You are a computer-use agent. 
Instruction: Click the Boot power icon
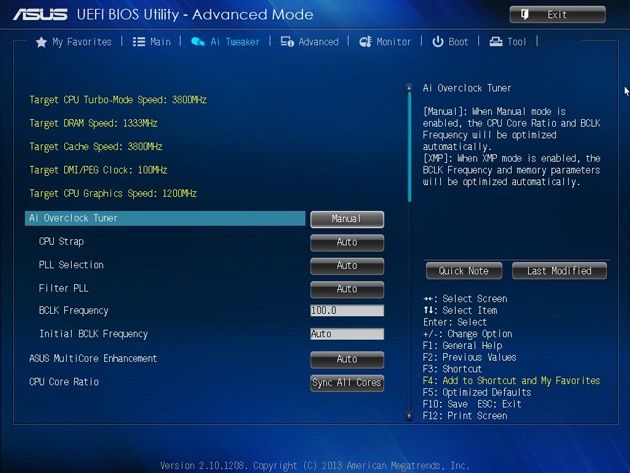pyautogui.click(x=438, y=42)
